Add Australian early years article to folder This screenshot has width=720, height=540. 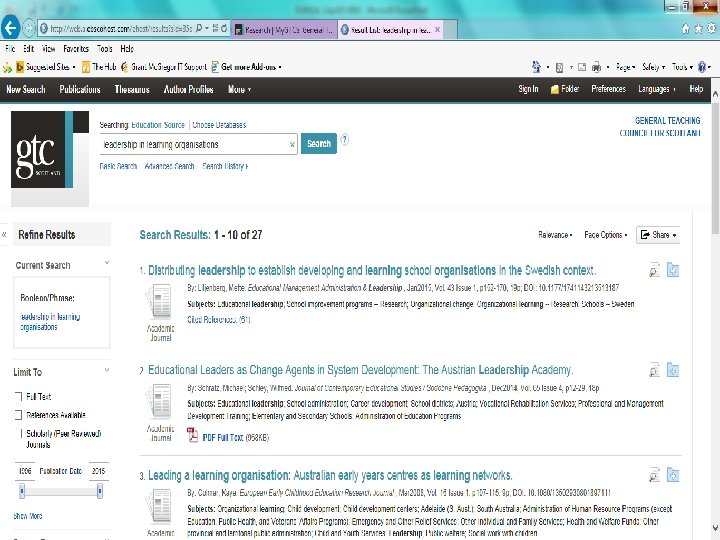click(x=673, y=475)
